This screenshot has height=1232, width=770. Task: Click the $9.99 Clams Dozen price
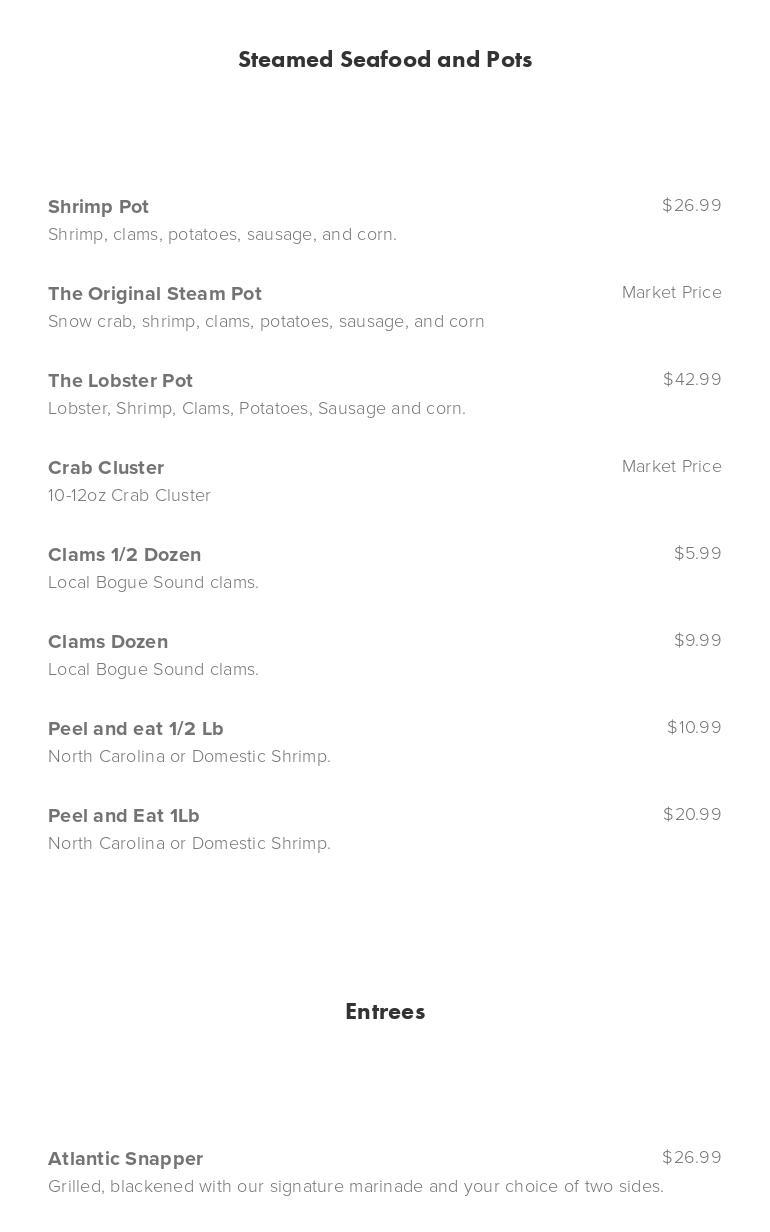(x=697, y=641)
